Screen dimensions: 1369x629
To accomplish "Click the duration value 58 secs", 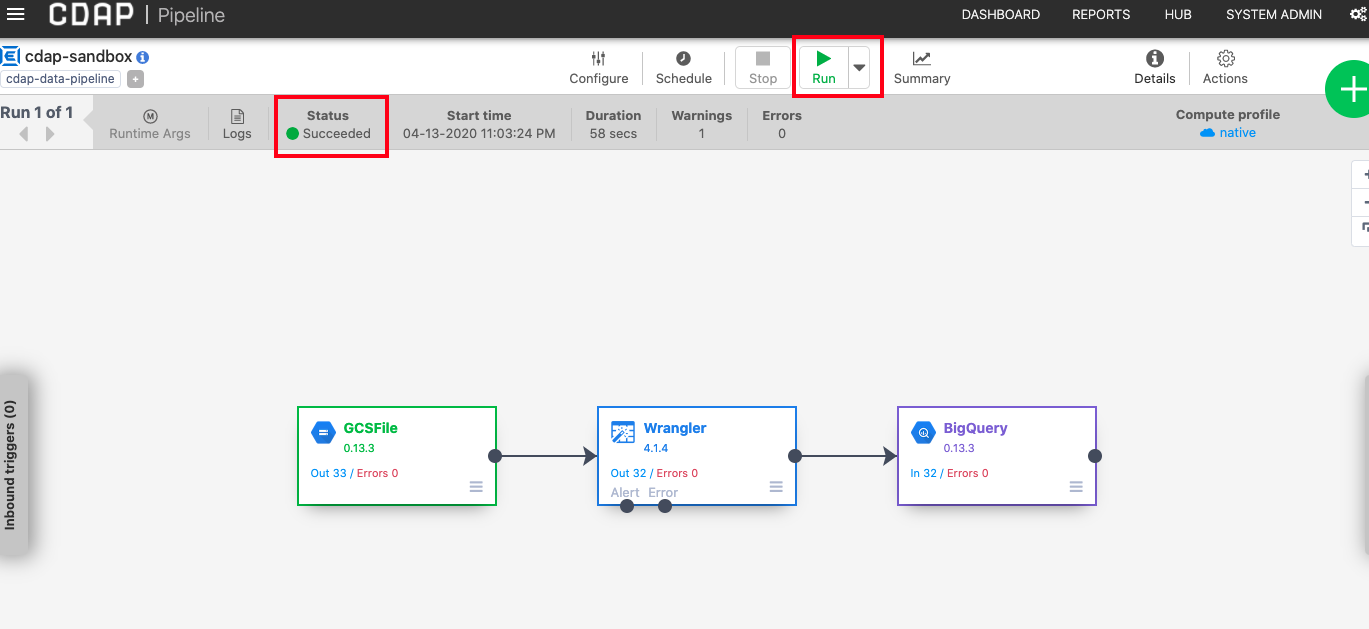I will point(613,133).
